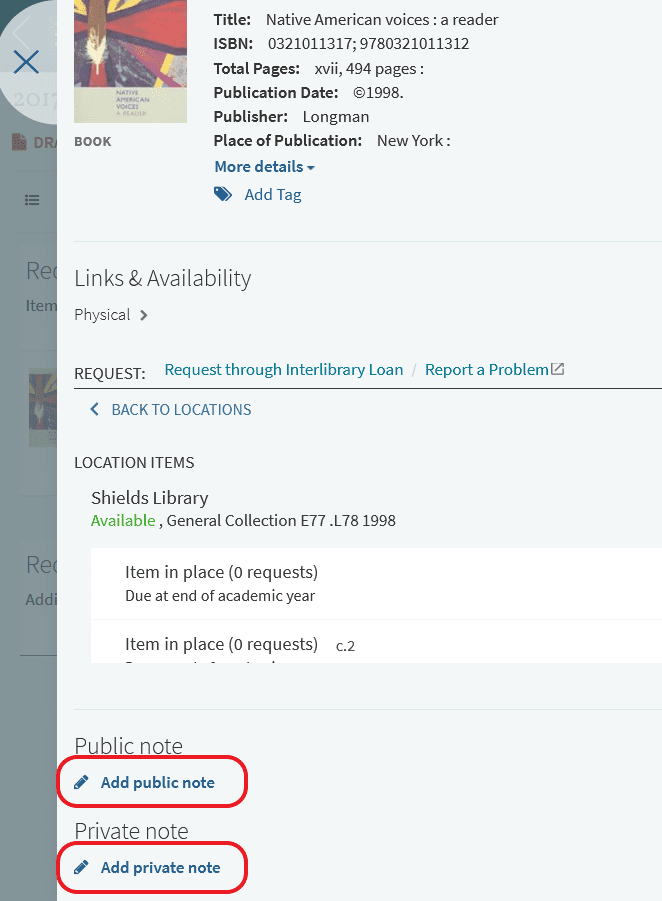
Task: Open the Shields Library location entry
Action: tap(150, 498)
